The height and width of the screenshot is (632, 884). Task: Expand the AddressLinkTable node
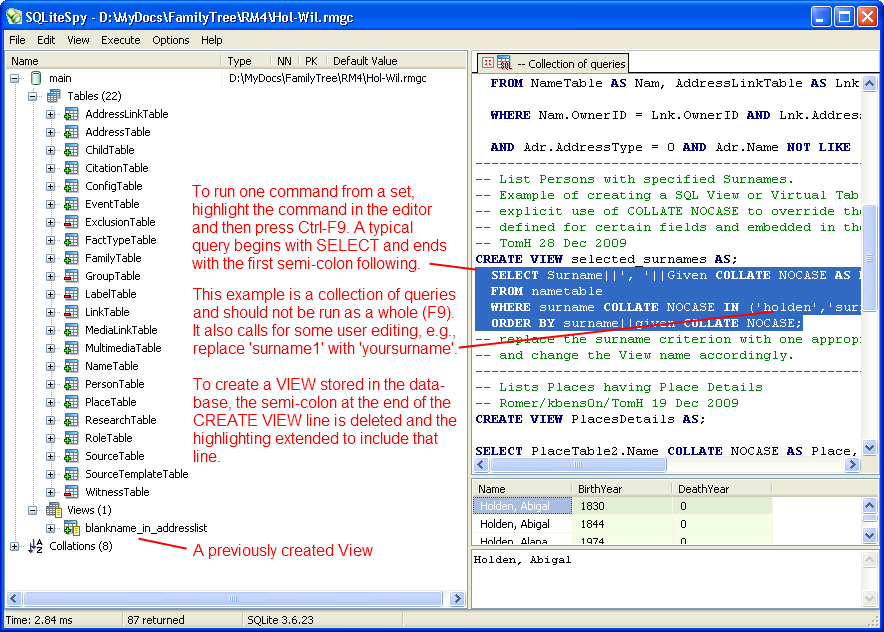pyautogui.click(x=51, y=114)
